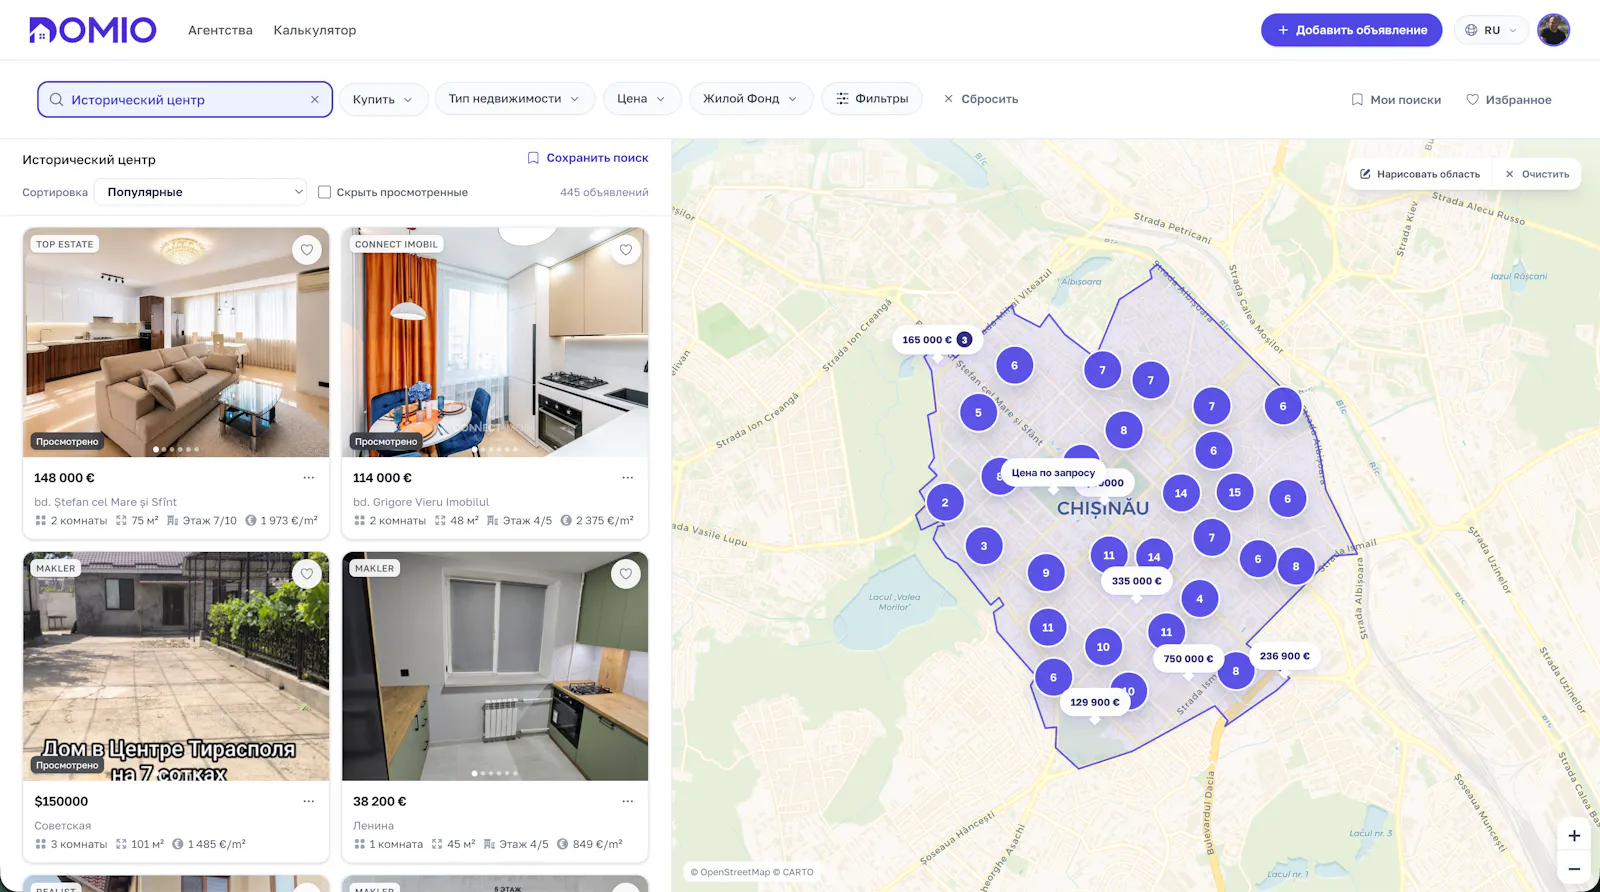
Task: Click Добавить объявление button
Action: (x=1351, y=30)
